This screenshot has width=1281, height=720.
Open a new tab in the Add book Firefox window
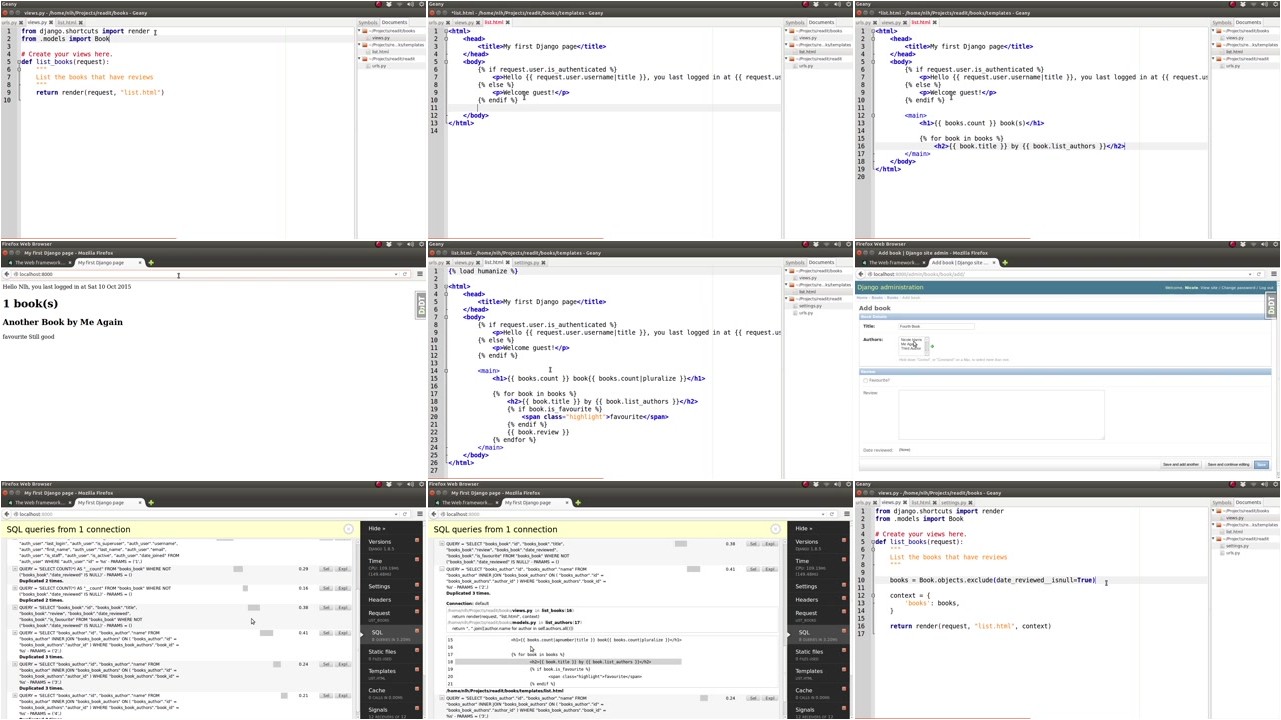click(x=1005, y=263)
